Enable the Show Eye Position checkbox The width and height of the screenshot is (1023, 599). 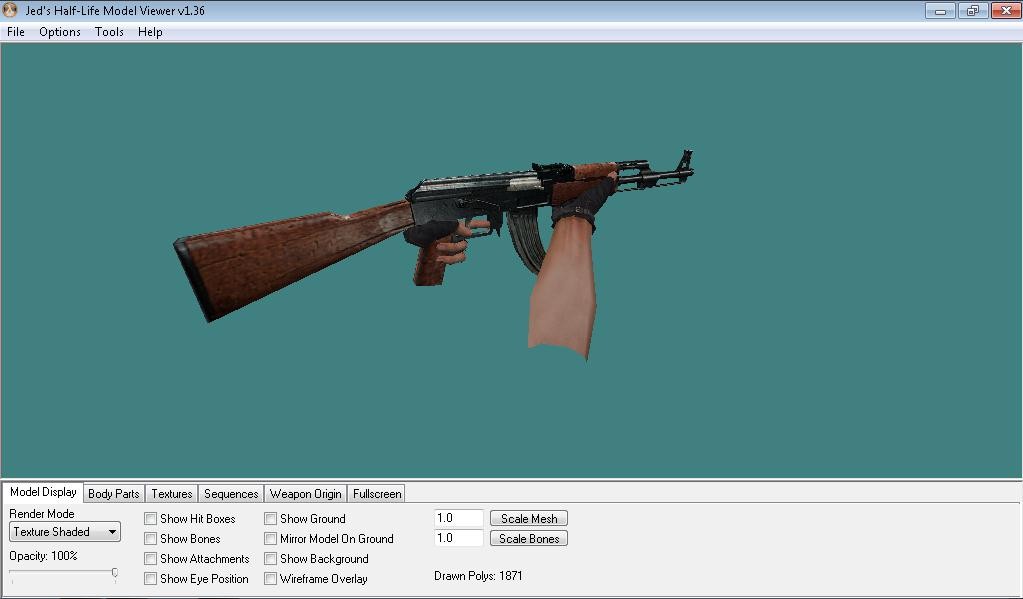[151, 579]
